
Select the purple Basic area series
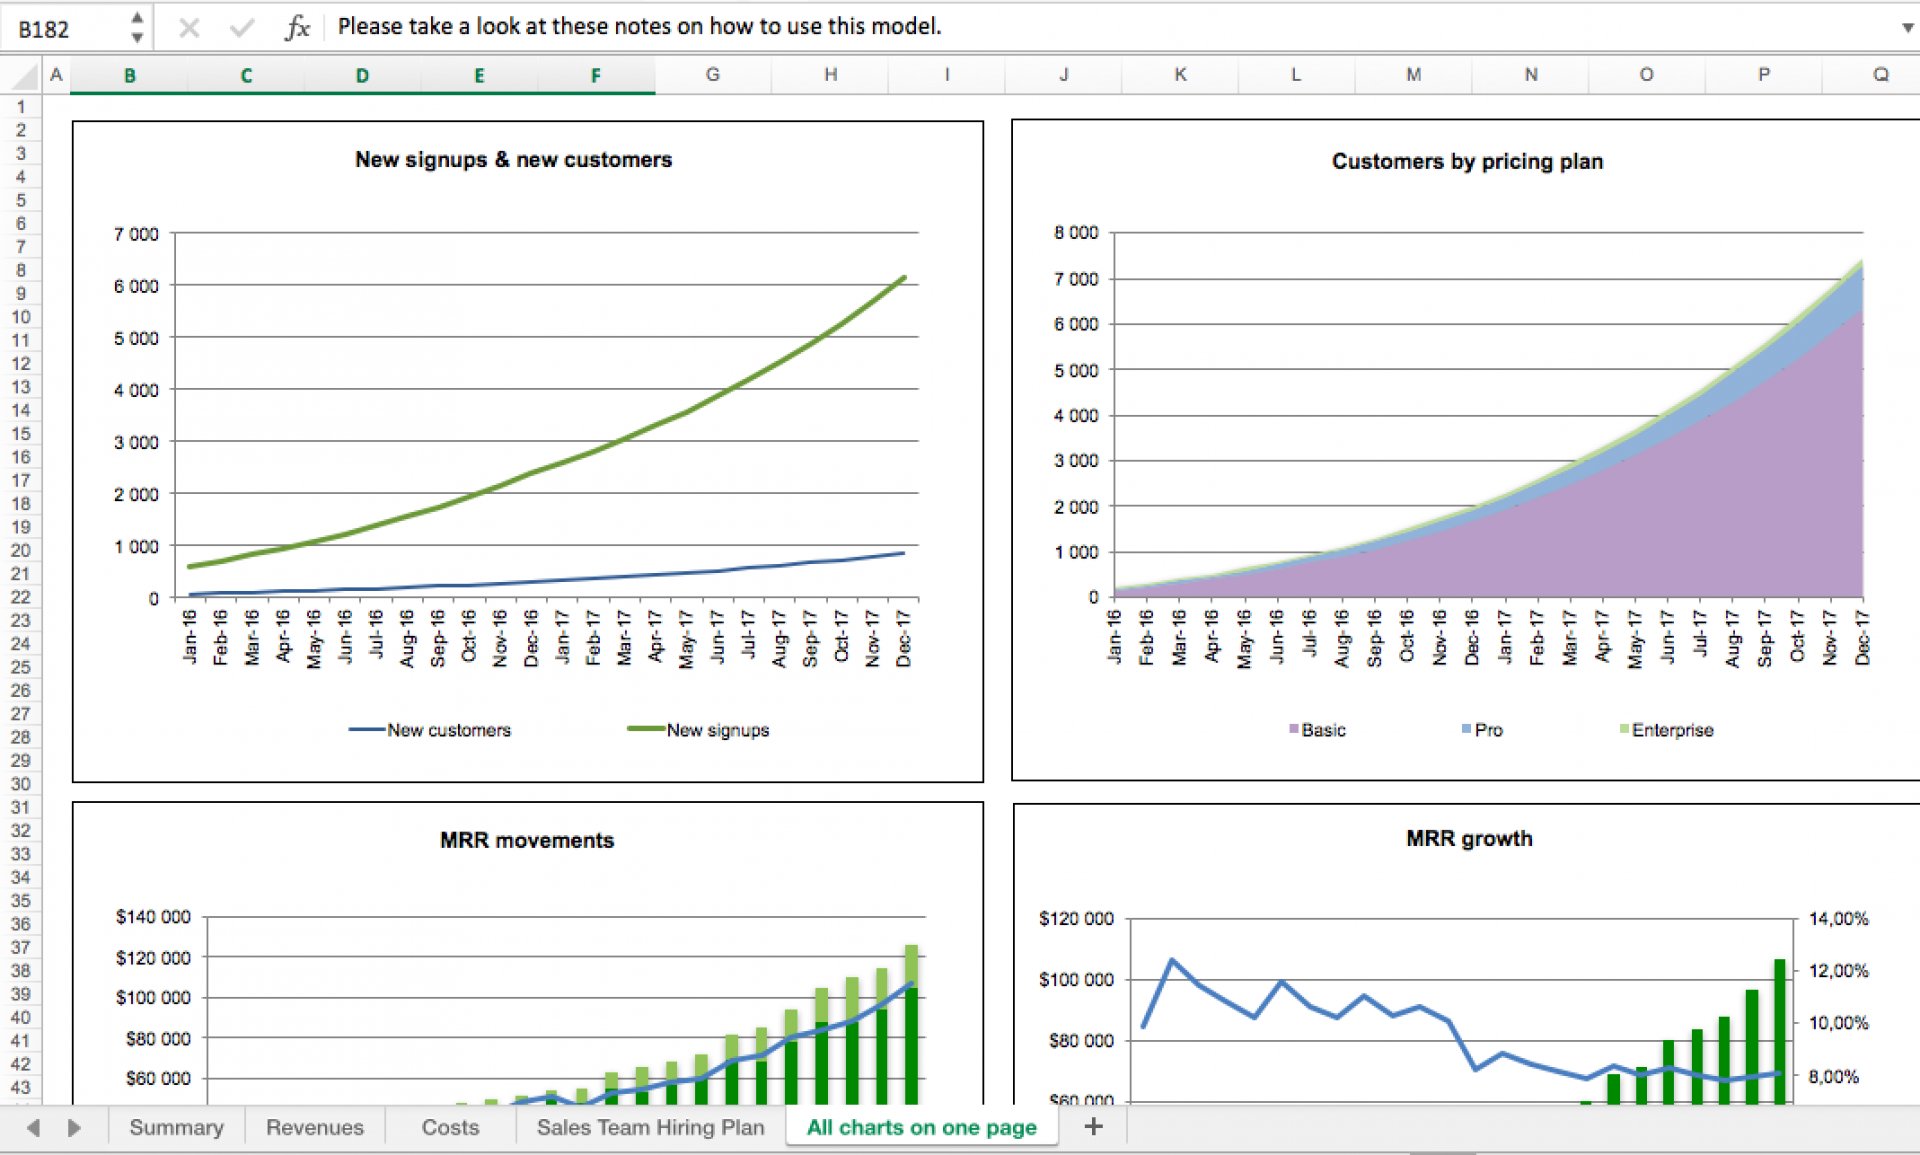[1700, 510]
